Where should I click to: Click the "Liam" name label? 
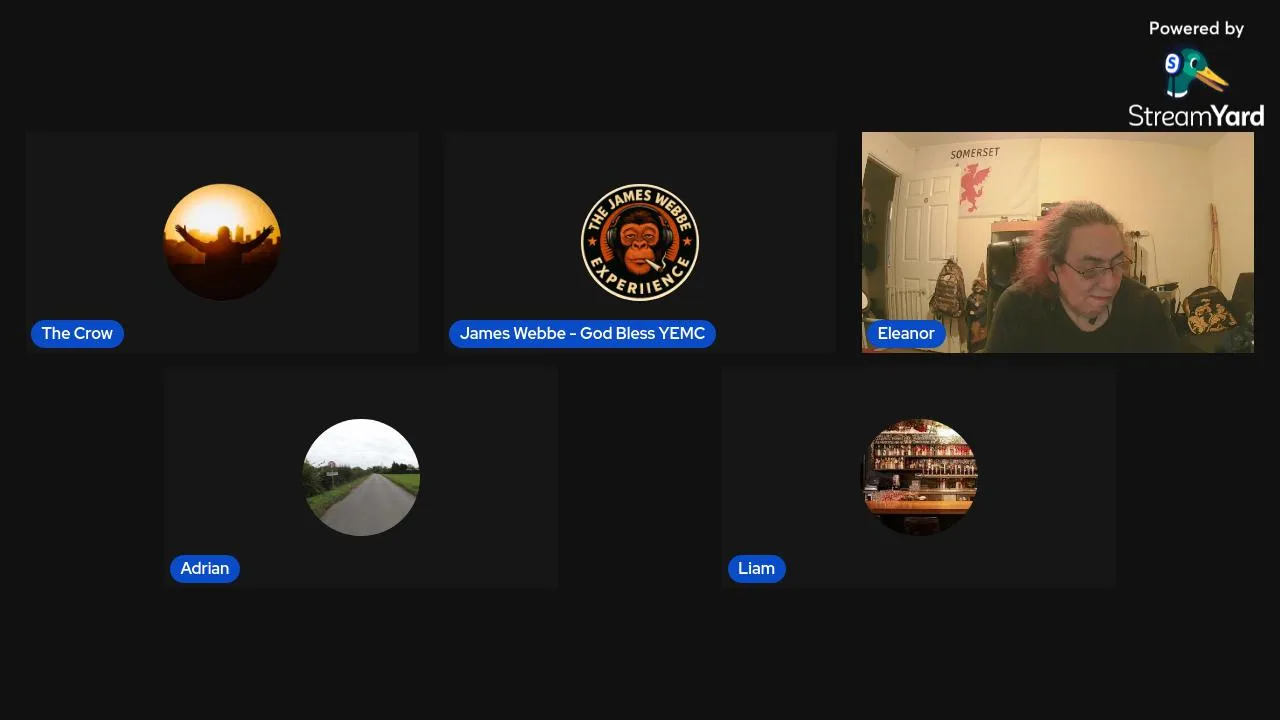pyautogui.click(x=756, y=568)
